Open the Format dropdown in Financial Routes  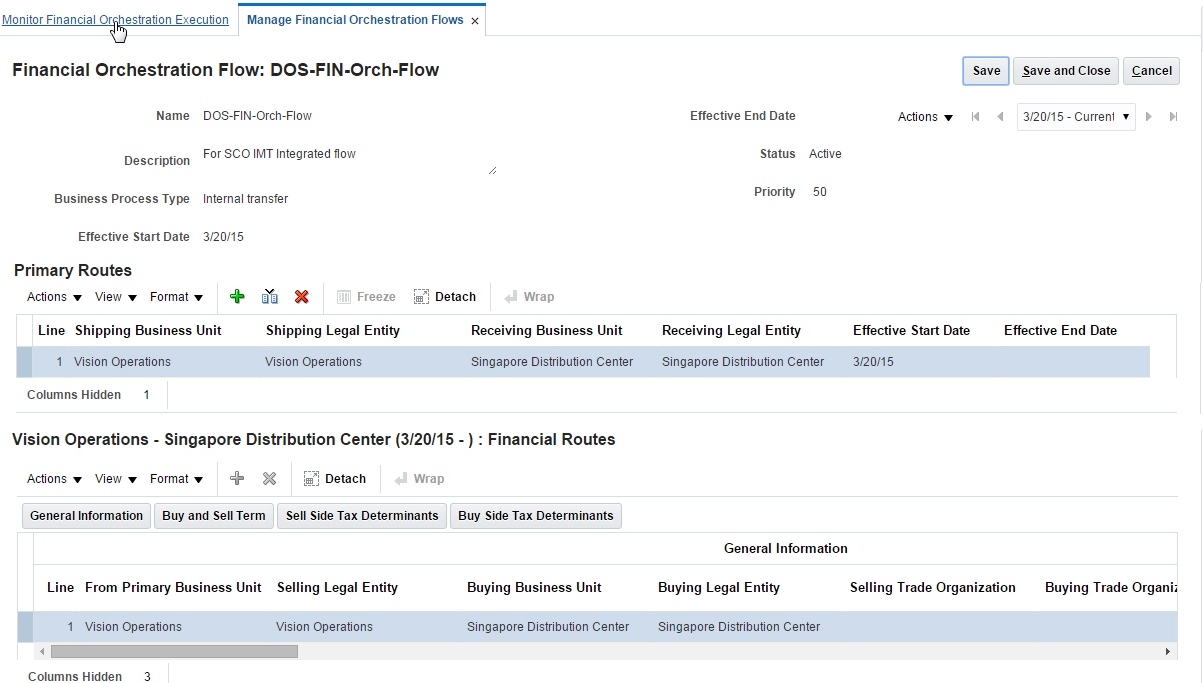tap(176, 479)
